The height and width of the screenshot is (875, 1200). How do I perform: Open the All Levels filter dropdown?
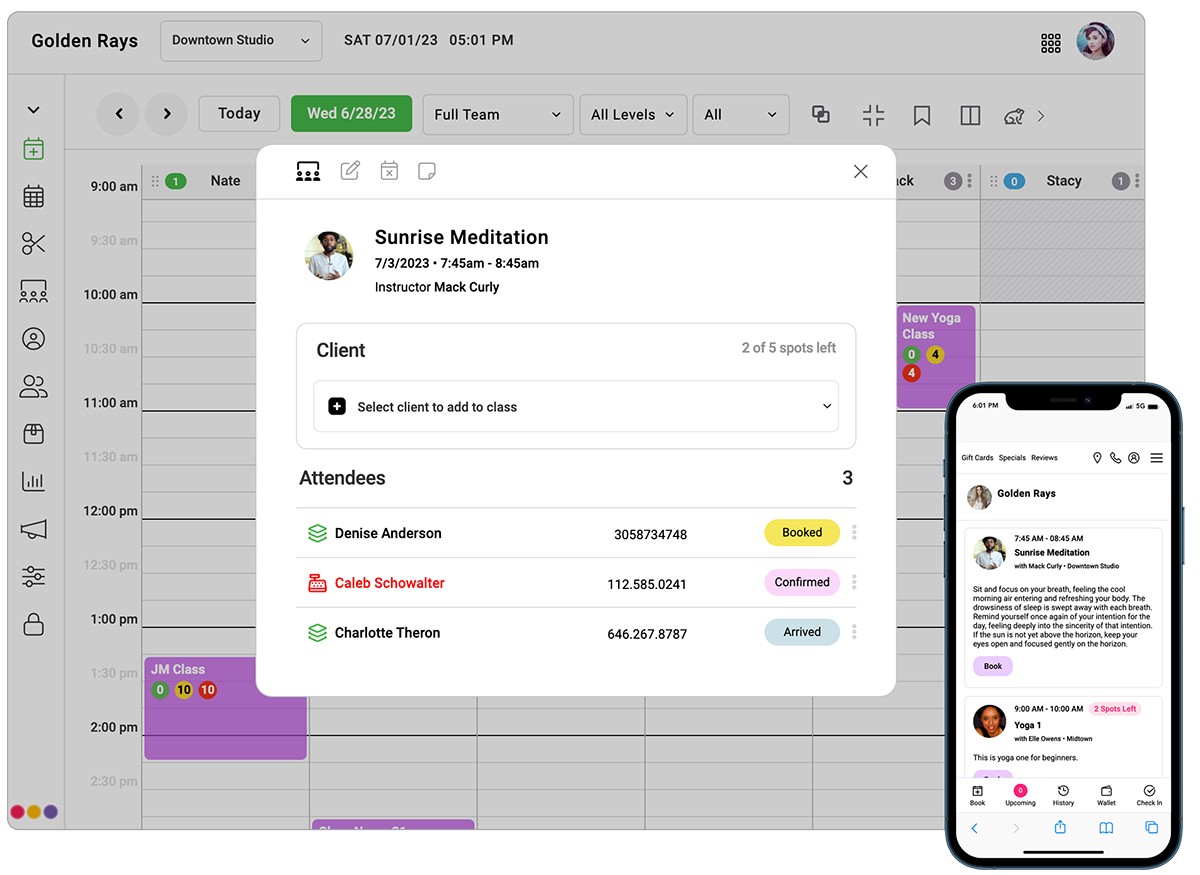click(633, 114)
